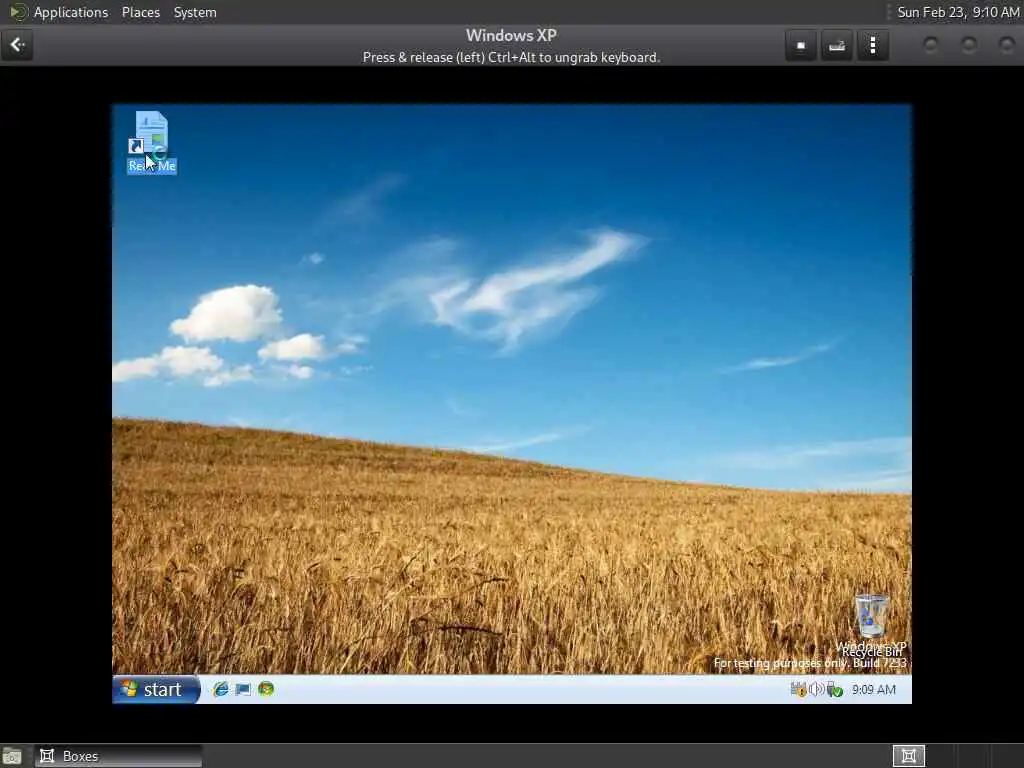Viewport: 1024px width, 768px height.
Task: Launch Internet Explorer from Quick Launch
Action: 221,690
